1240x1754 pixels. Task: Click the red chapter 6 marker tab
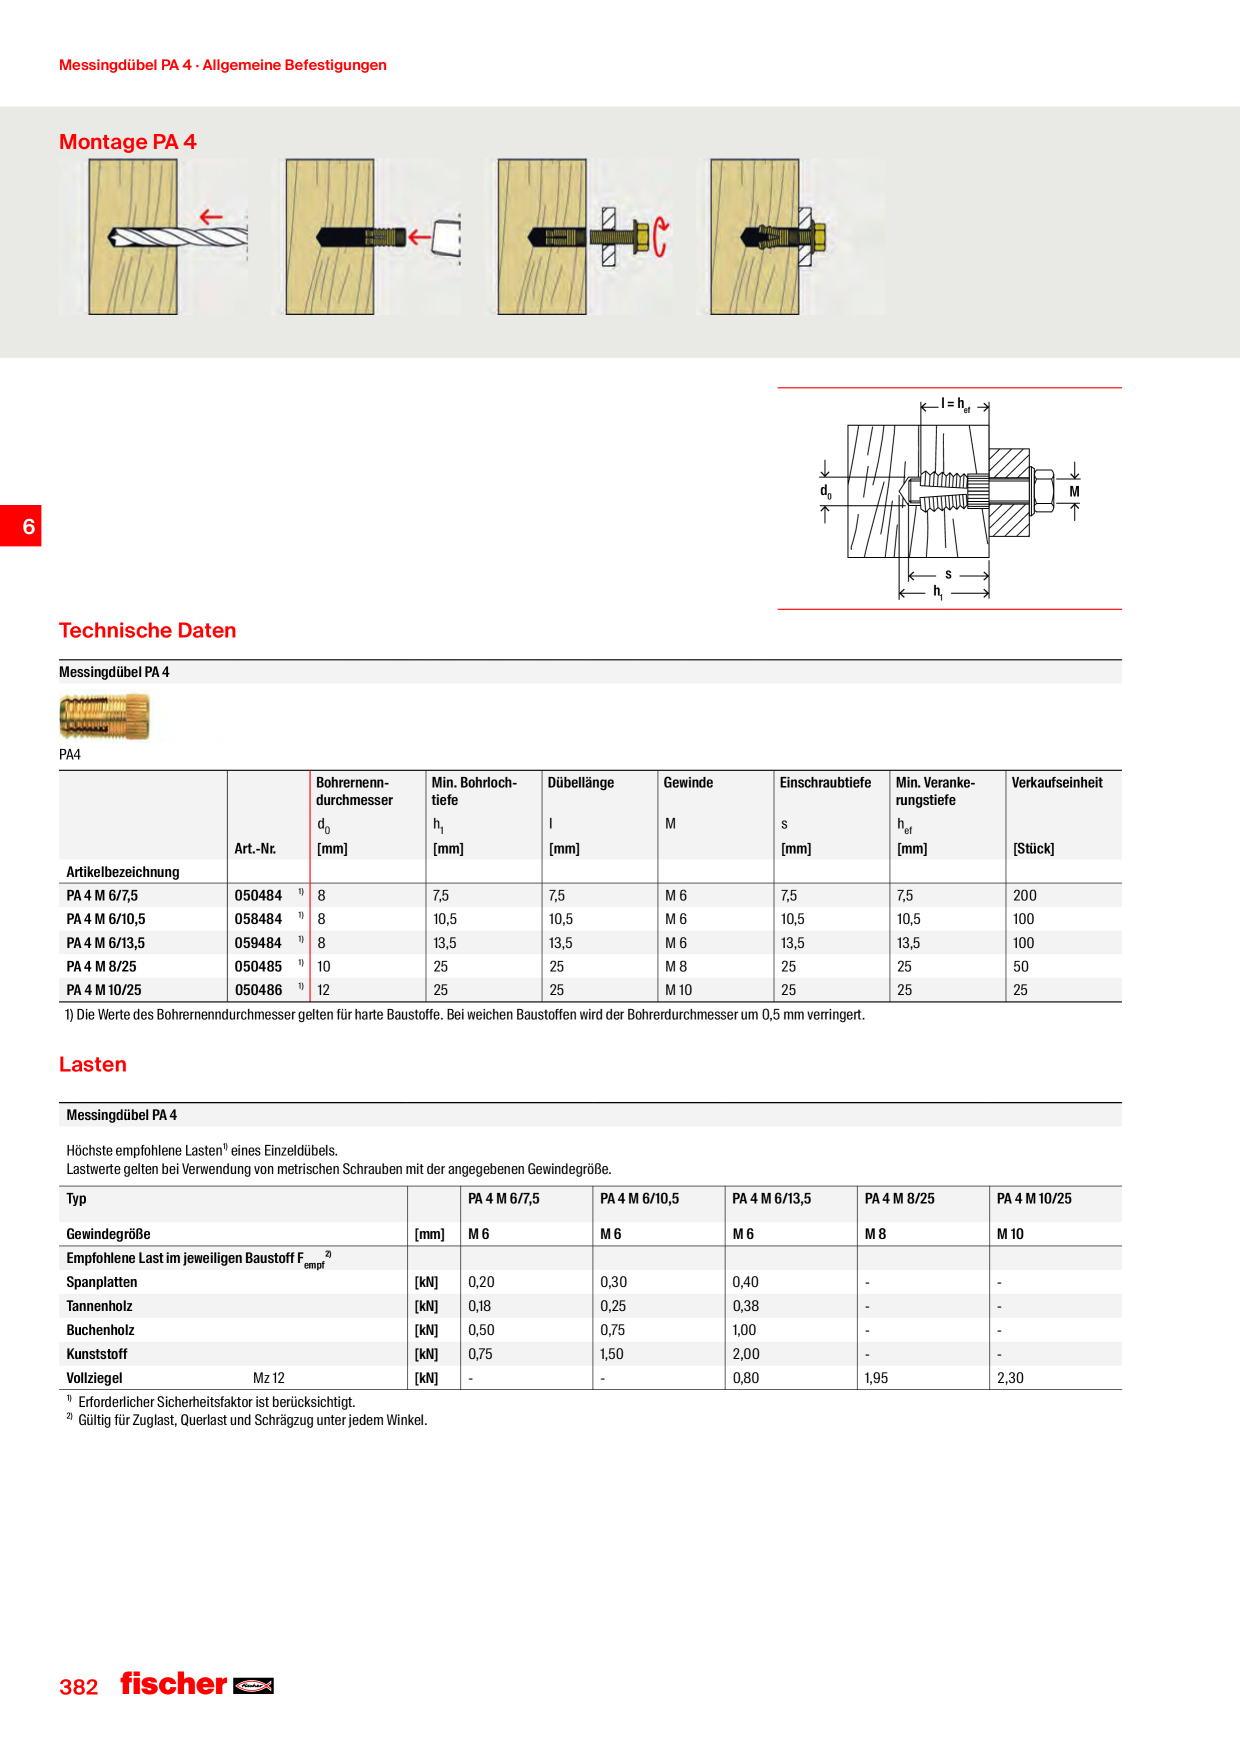[21, 526]
